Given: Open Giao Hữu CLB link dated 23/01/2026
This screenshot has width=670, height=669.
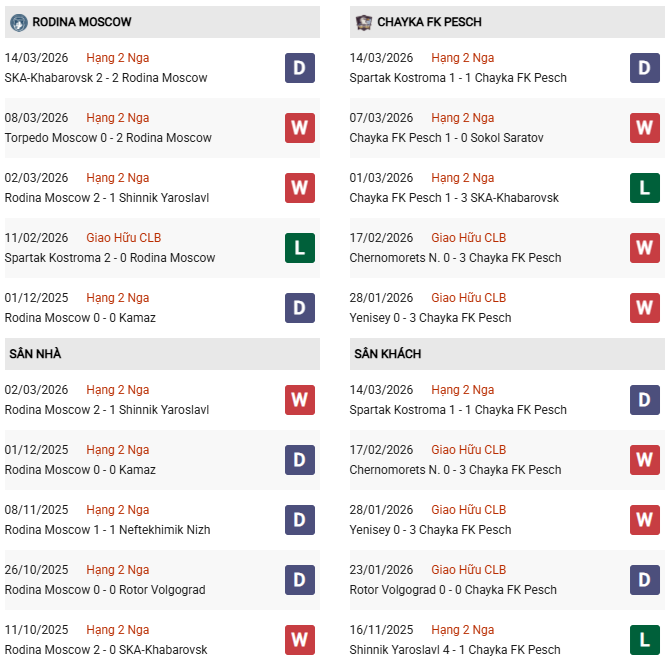Looking at the screenshot, I should point(468,570).
